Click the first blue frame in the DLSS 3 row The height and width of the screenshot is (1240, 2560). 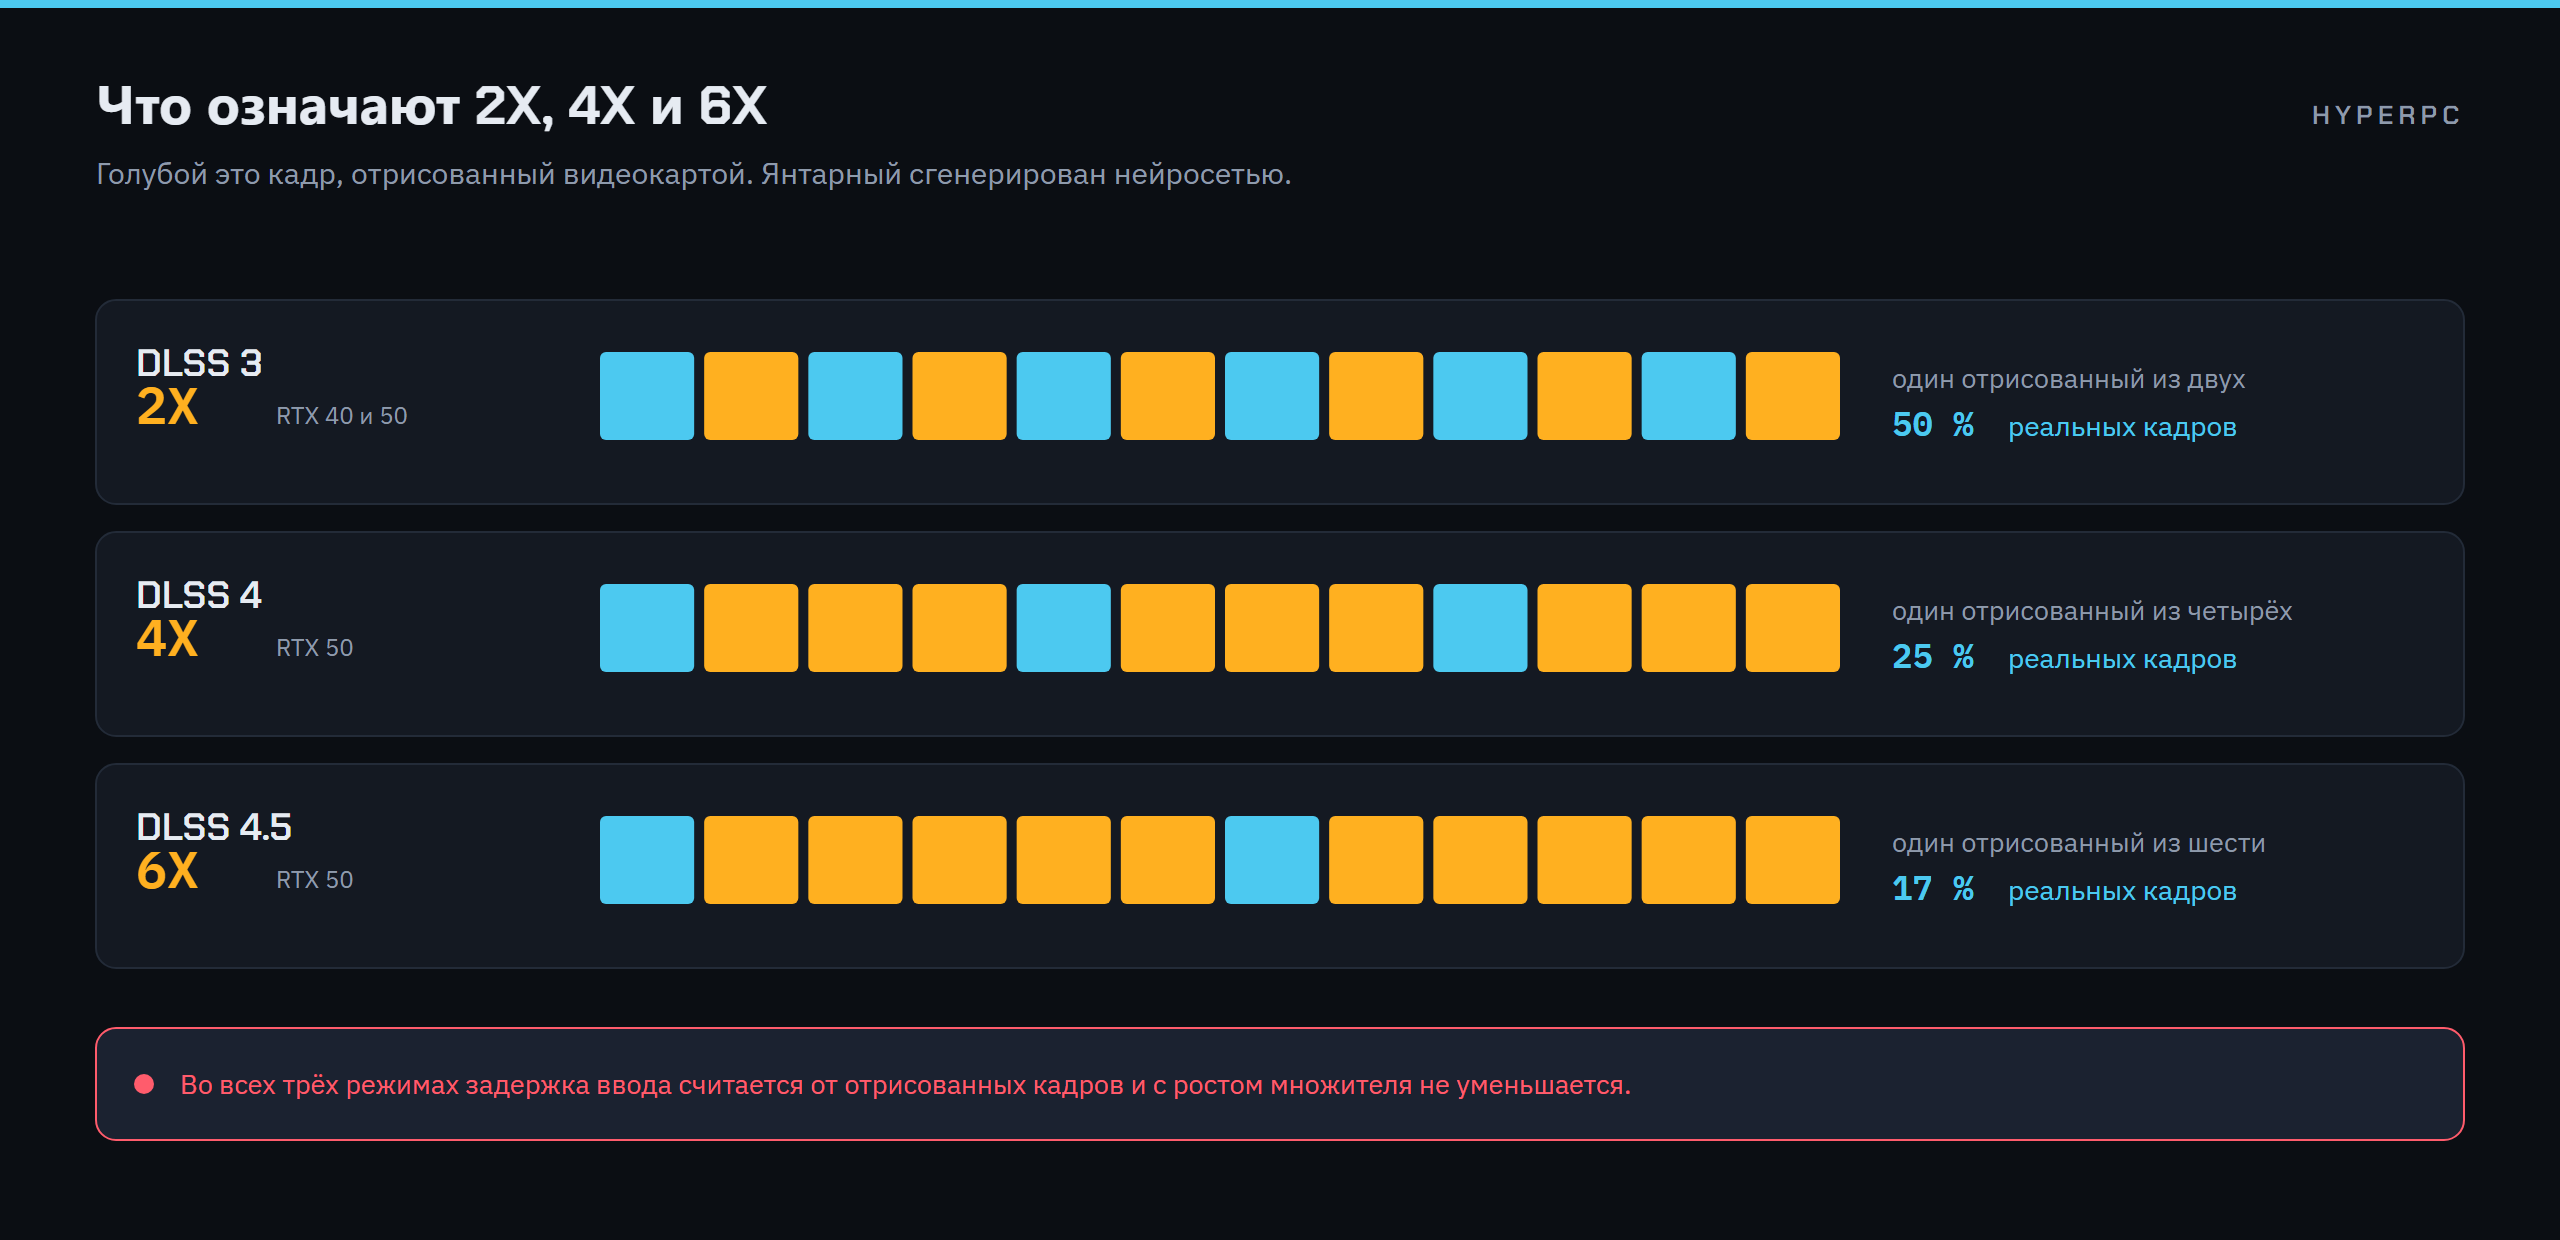pyautogui.click(x=647, y=396)
